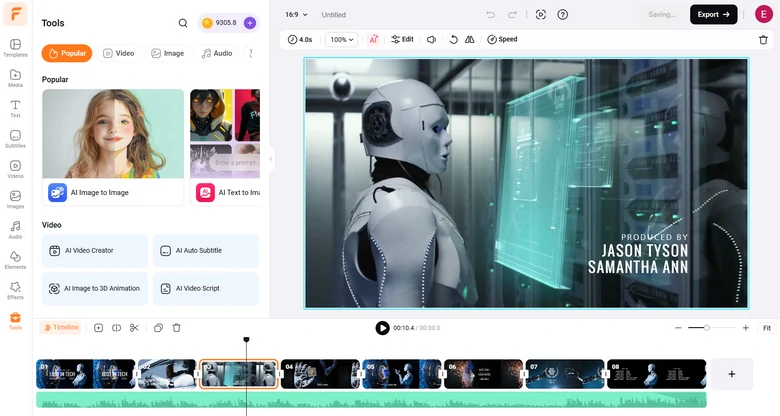Image resolution: width=780 pixels, height=416 pixels.
Task: Select the Audio category tab
Action: pos(216,53)
